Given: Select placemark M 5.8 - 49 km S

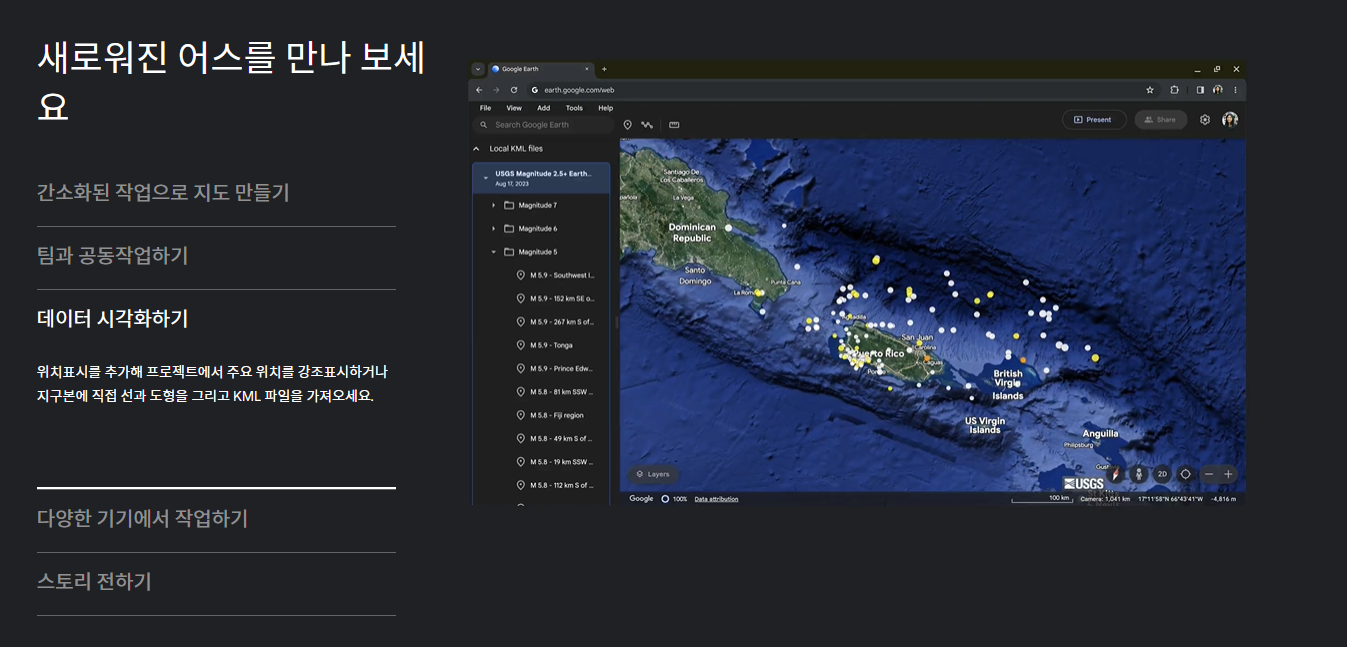Looking at the screenshot, I should [x=562, y=438].
